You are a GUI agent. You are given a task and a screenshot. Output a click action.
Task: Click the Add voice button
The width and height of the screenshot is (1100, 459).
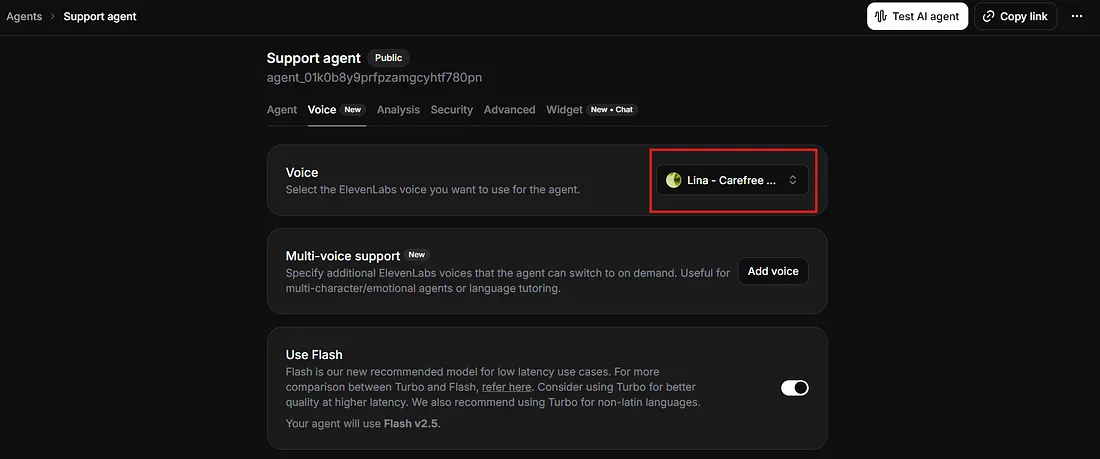[773, 271]
